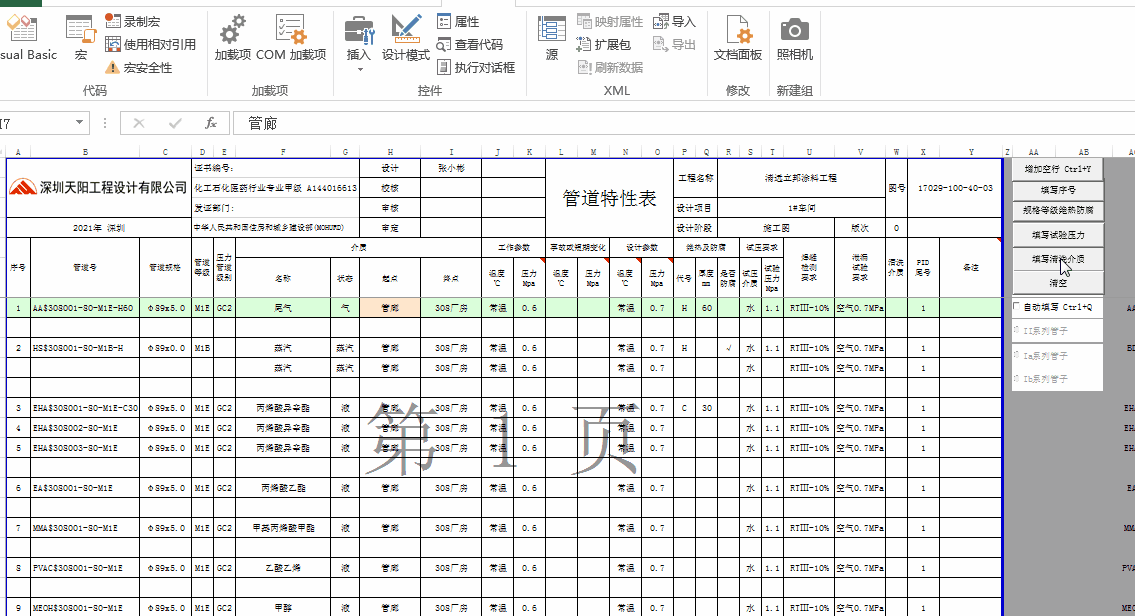This screenshot has height=616, width=1135.
Task: Click XML 导入 import
Action: tap(674, 22)
